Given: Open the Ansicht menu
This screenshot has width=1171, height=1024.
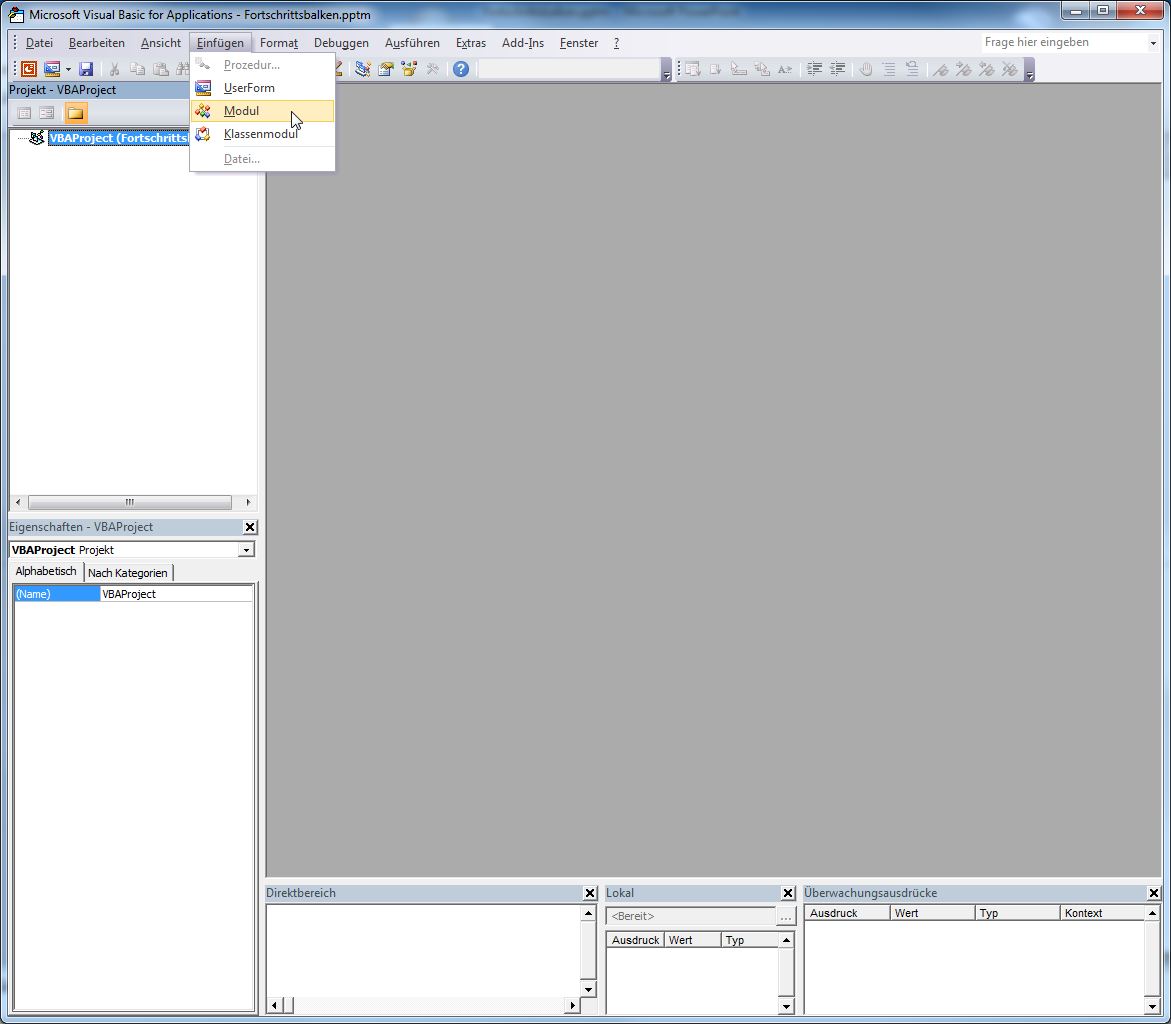Looking at the screenshot, I should (161, 43).
